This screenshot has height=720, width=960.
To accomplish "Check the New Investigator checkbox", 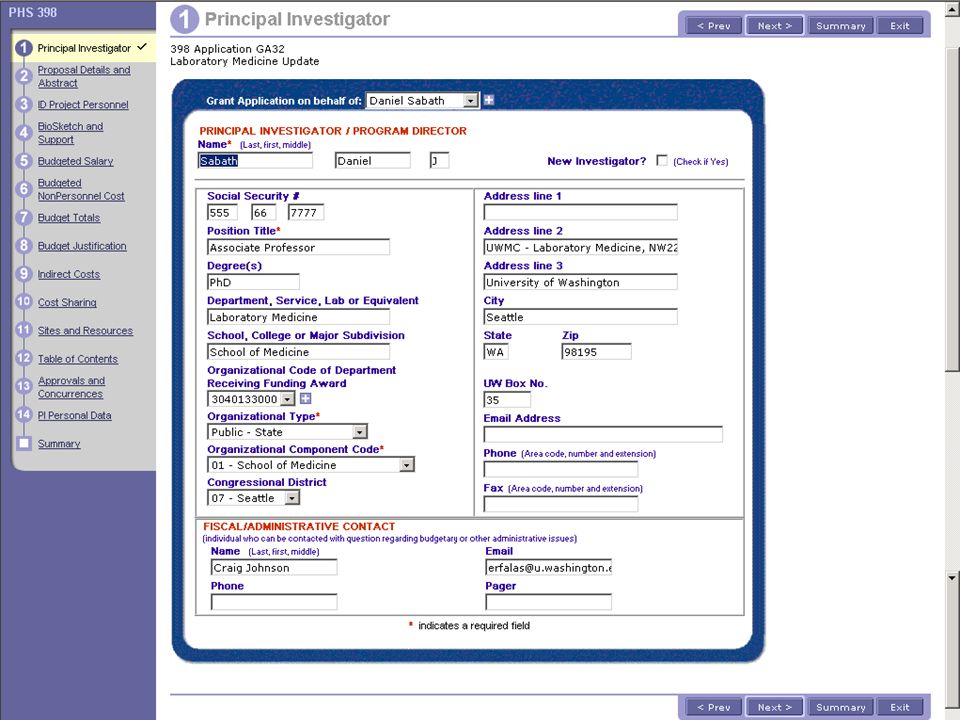I will coord(662,160).
